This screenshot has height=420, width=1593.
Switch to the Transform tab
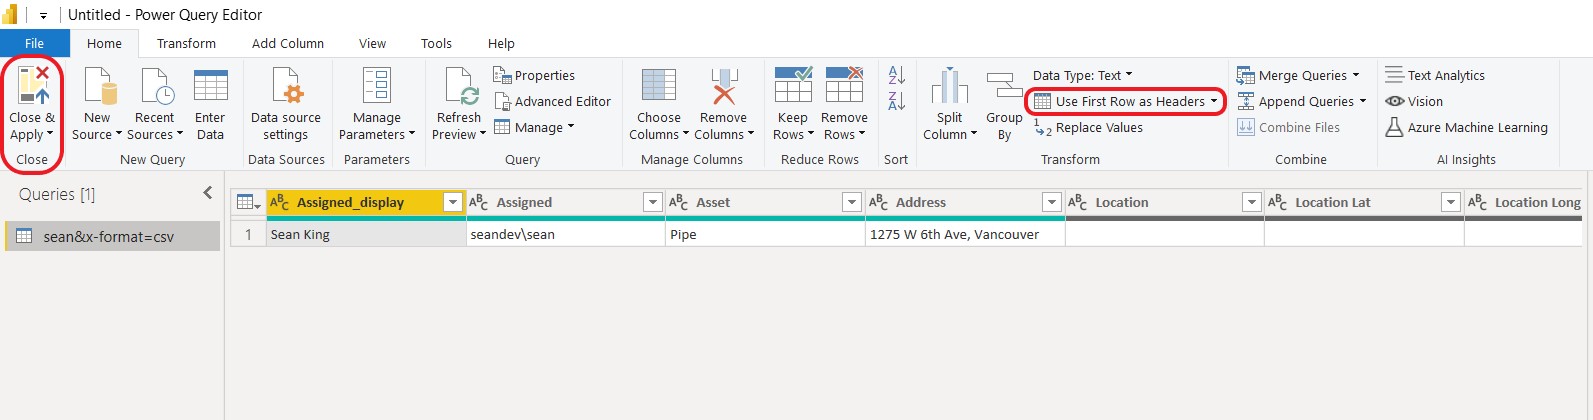(x=186, y=43)
